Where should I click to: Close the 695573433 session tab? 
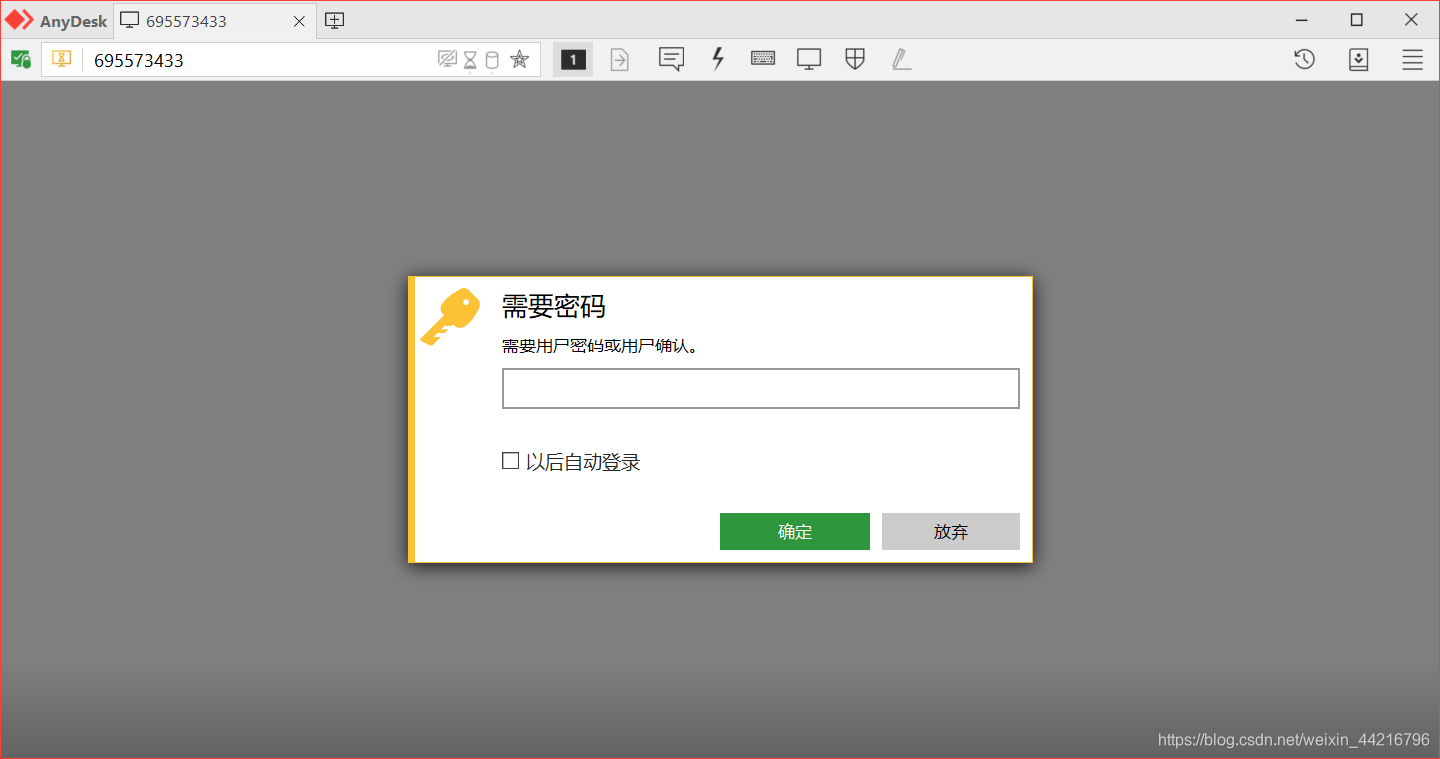pyautogui.click(x=299, y=21)
